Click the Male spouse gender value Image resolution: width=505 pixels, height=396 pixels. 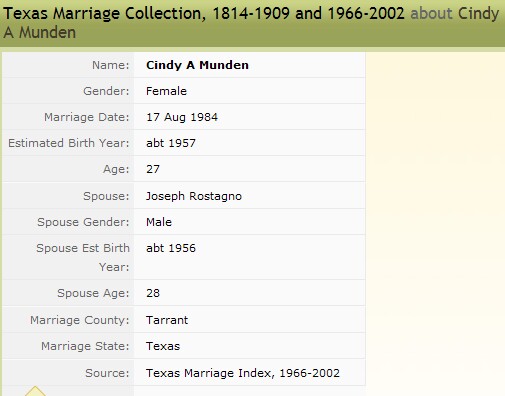159,222
